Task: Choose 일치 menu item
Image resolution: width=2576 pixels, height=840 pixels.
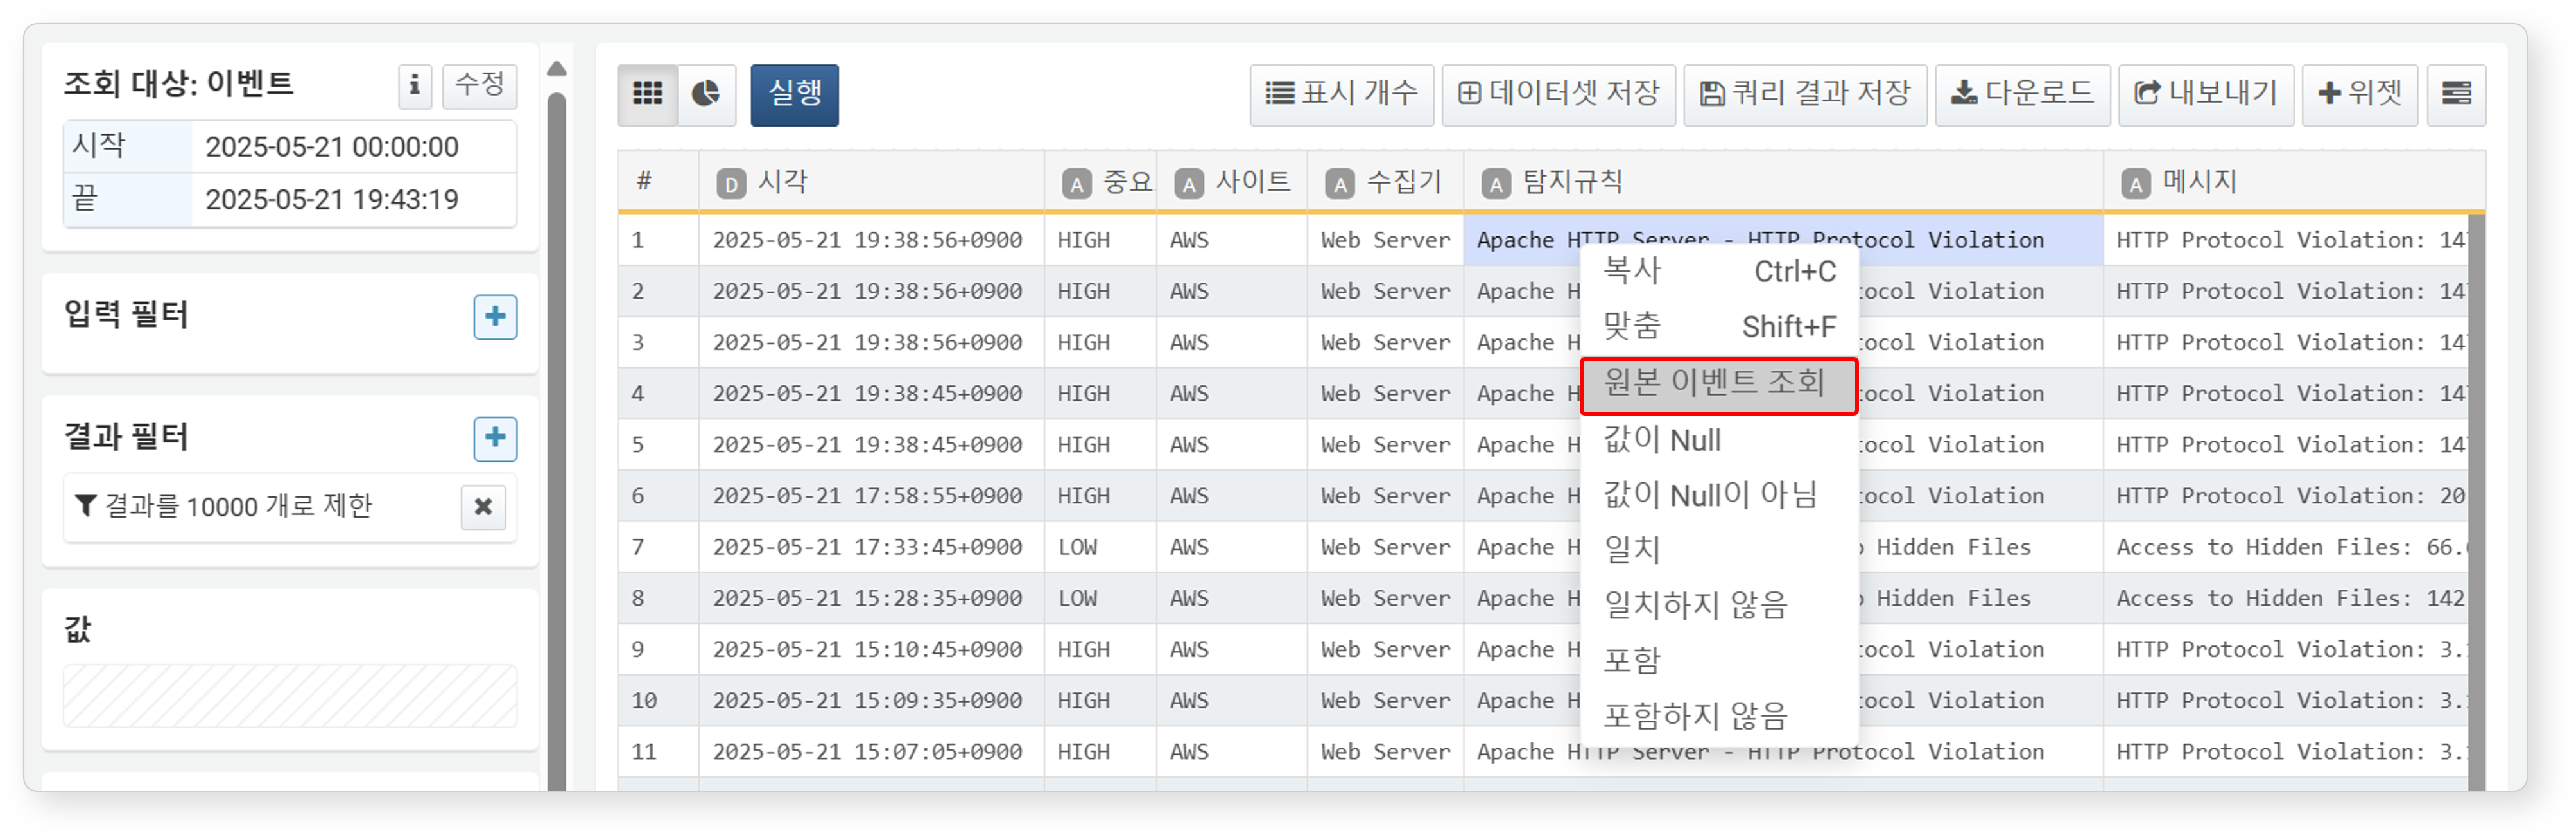Action: (1719, 549)
